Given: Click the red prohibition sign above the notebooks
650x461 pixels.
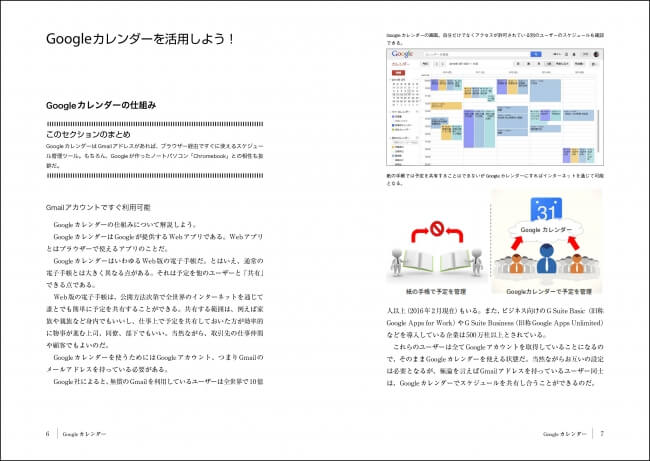Looking at the screenshot, I should click(x=437, y=228).
